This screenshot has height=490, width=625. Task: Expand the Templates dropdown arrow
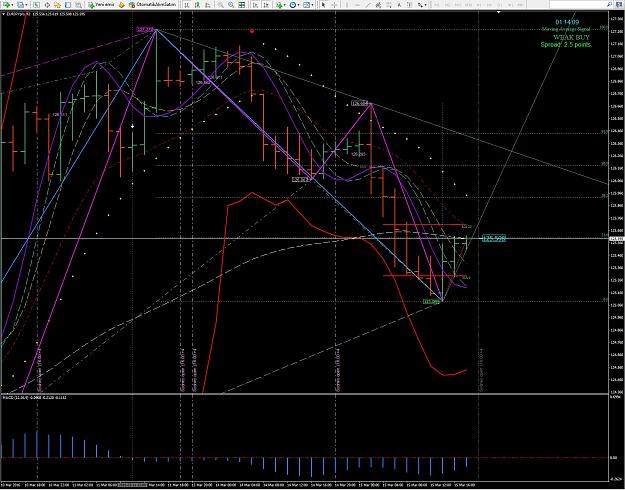311,5
